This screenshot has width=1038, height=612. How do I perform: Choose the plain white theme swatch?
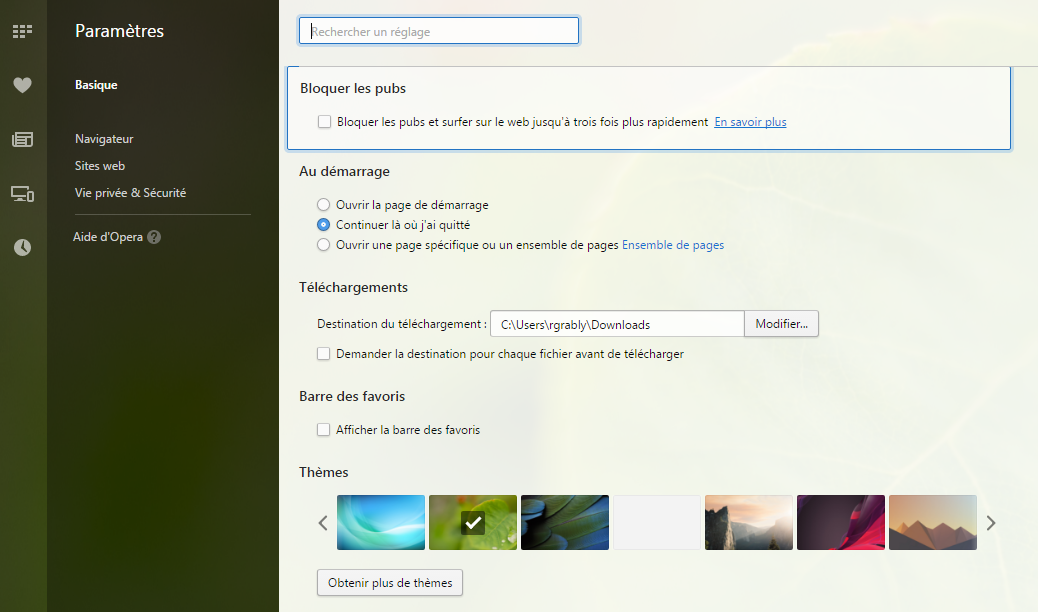pos(657,522)
